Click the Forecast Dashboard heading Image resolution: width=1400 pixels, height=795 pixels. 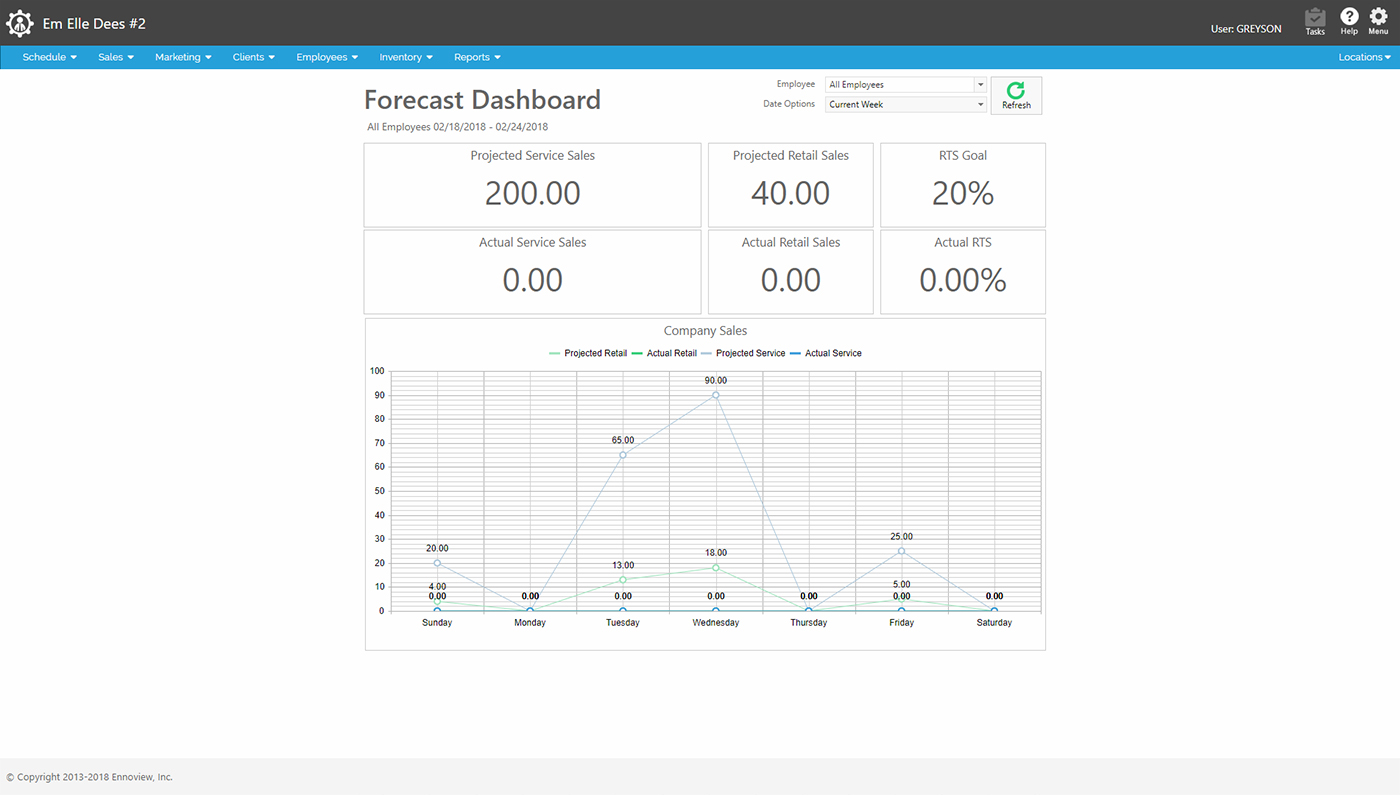(483, 100)
